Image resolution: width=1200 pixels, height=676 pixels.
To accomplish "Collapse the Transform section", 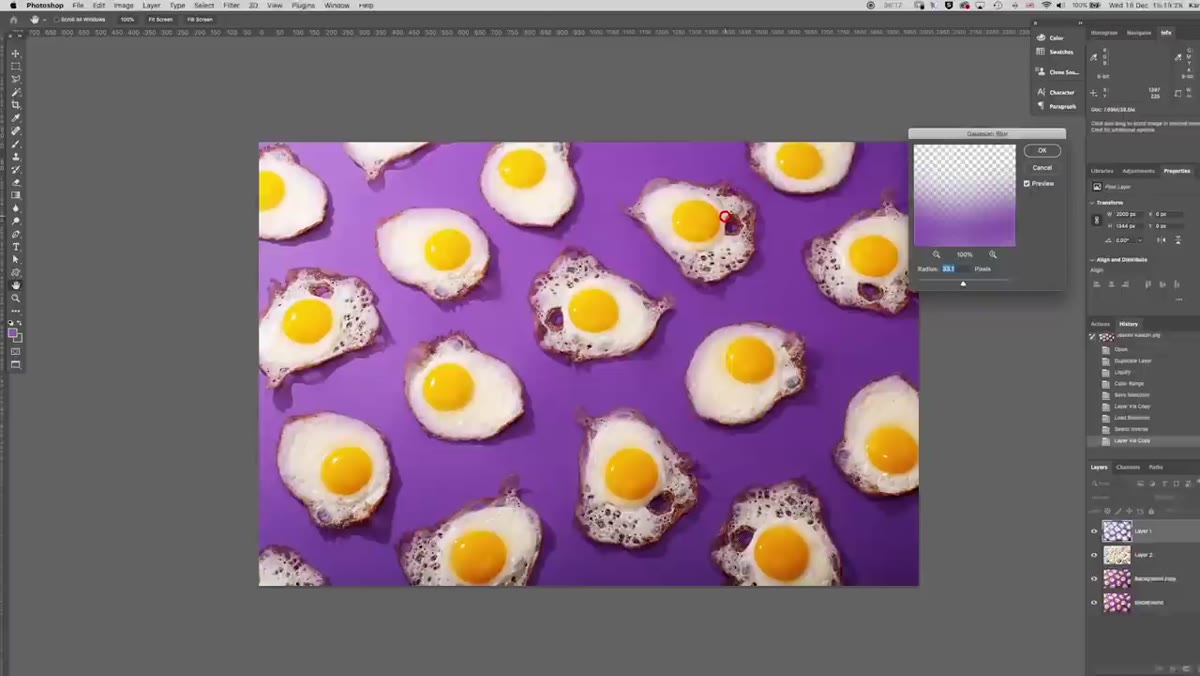I will [x=1092, y=203].
